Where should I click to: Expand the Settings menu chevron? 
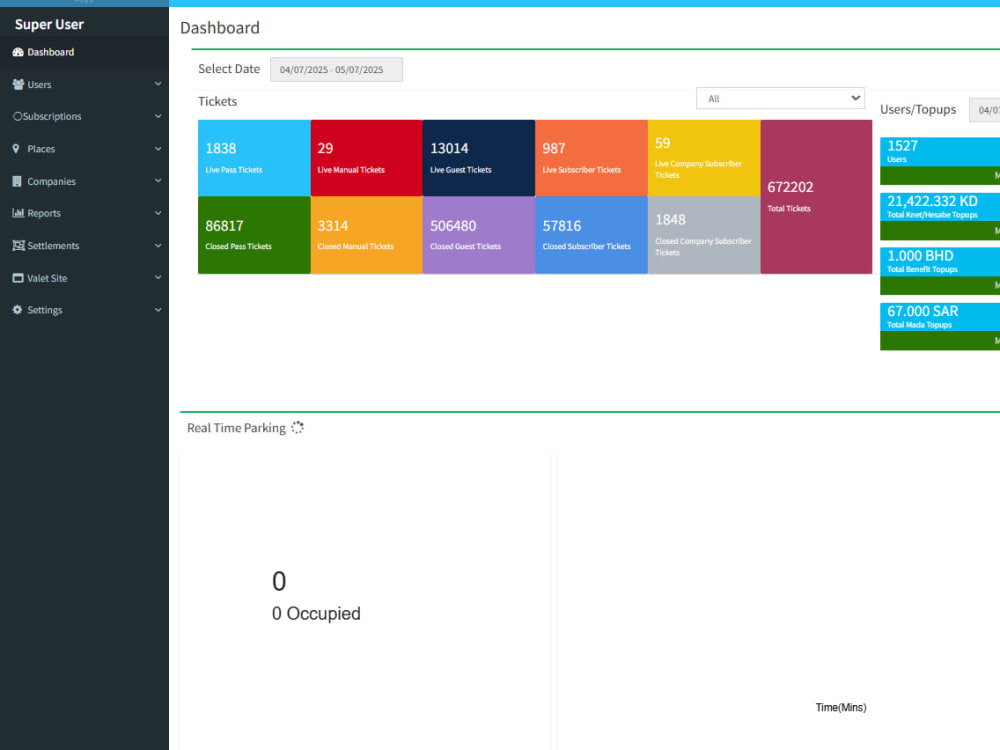pos(158,310)
